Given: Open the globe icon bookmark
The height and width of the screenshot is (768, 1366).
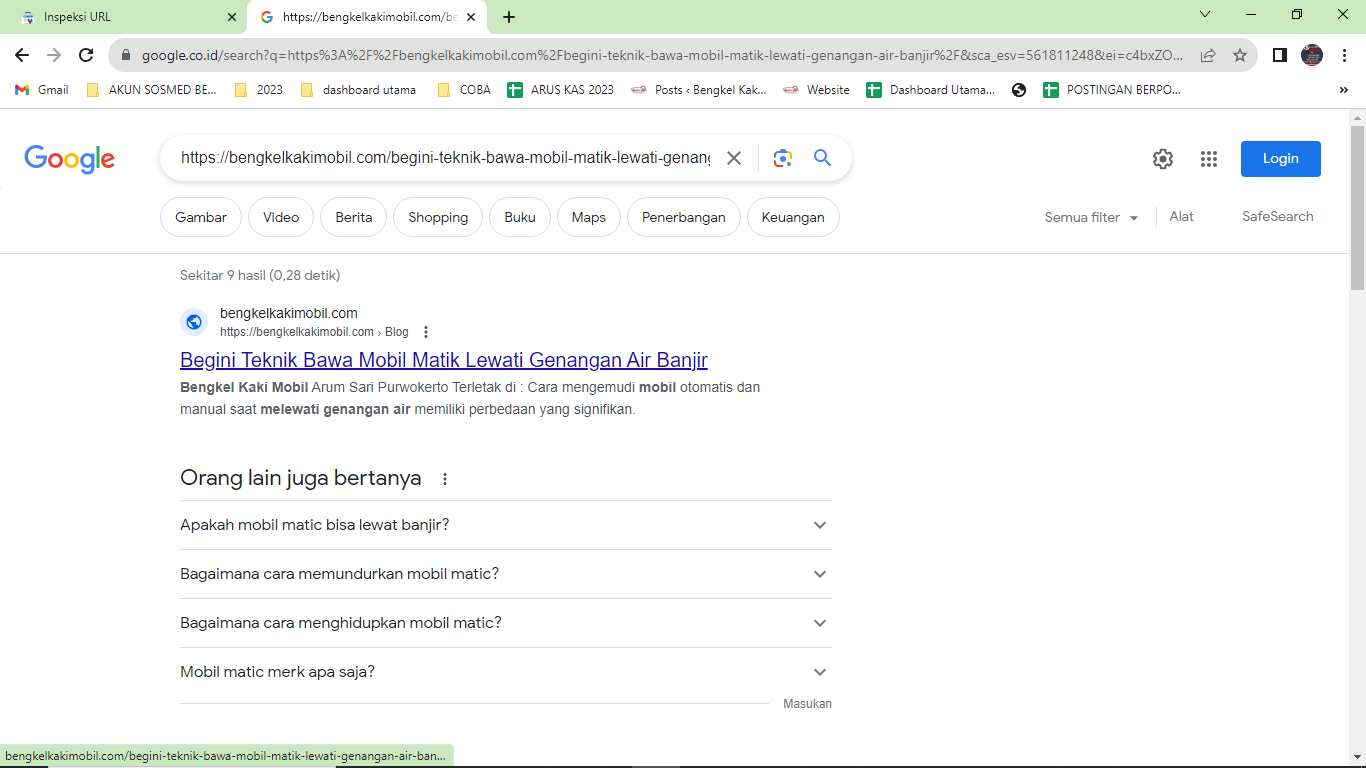Looking at the screenshot, I should pyautogui.click(x=1019, y=90).
